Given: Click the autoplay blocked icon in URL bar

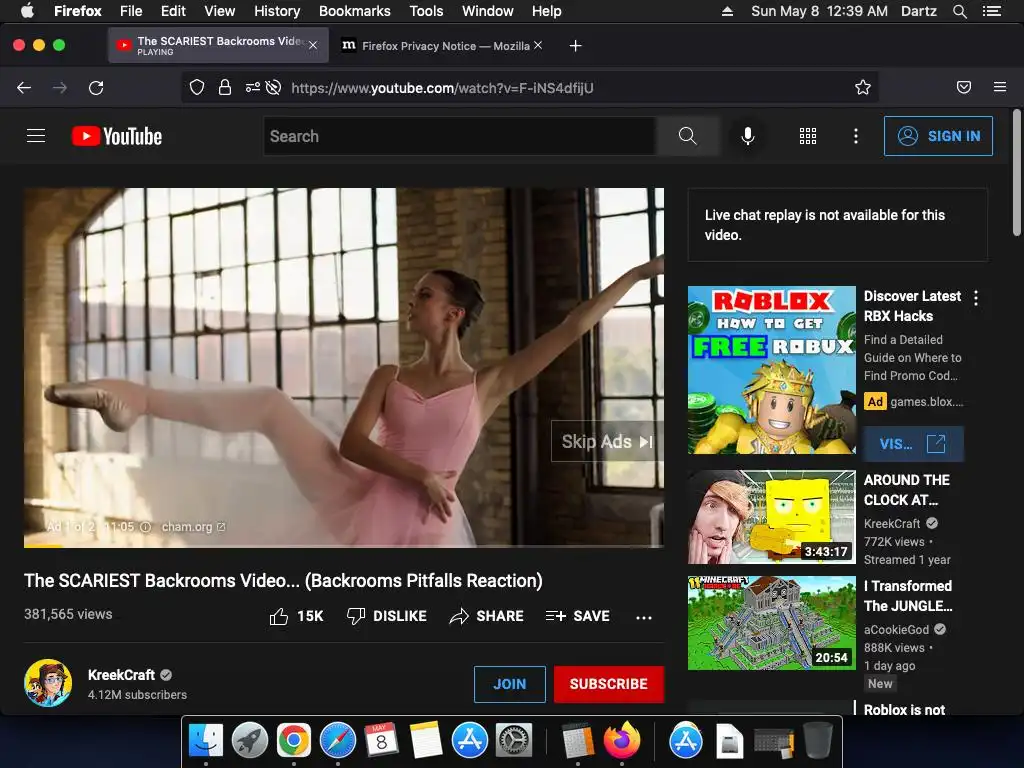Looking at the screenshot, I should coord(274,88).
